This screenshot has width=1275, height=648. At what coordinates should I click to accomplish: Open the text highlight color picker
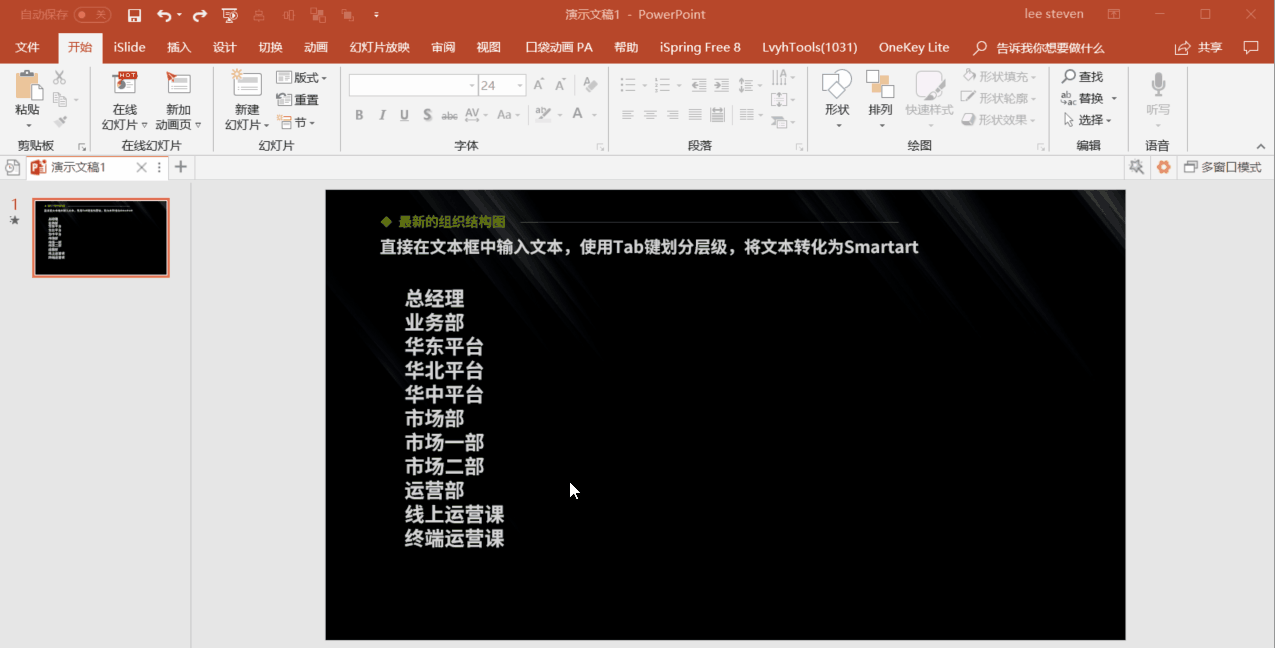pyautogui.click(x=547, y=115)
